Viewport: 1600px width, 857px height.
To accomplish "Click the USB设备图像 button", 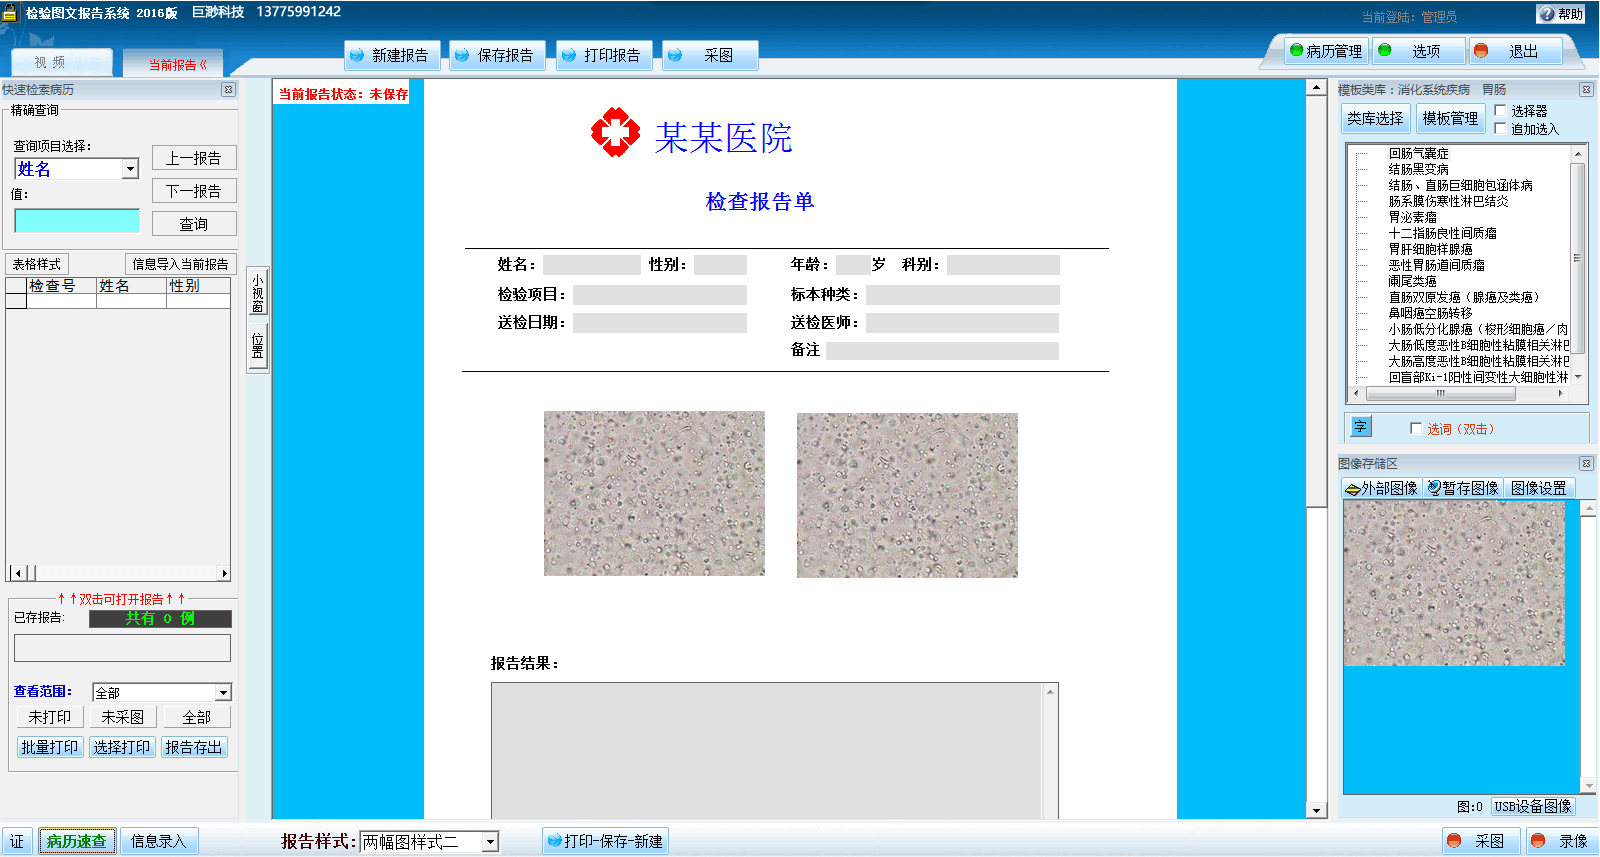I will point(1533,806).
